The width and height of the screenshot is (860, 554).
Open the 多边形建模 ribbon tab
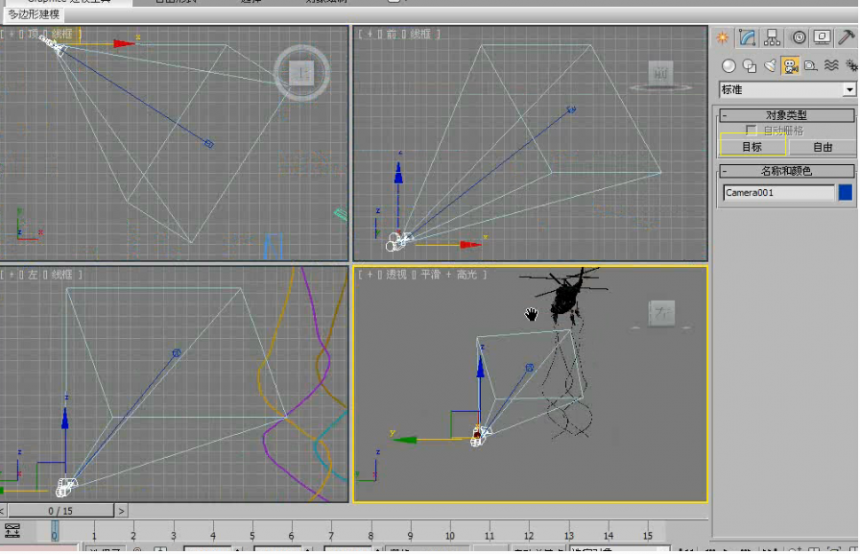(33, 14)
